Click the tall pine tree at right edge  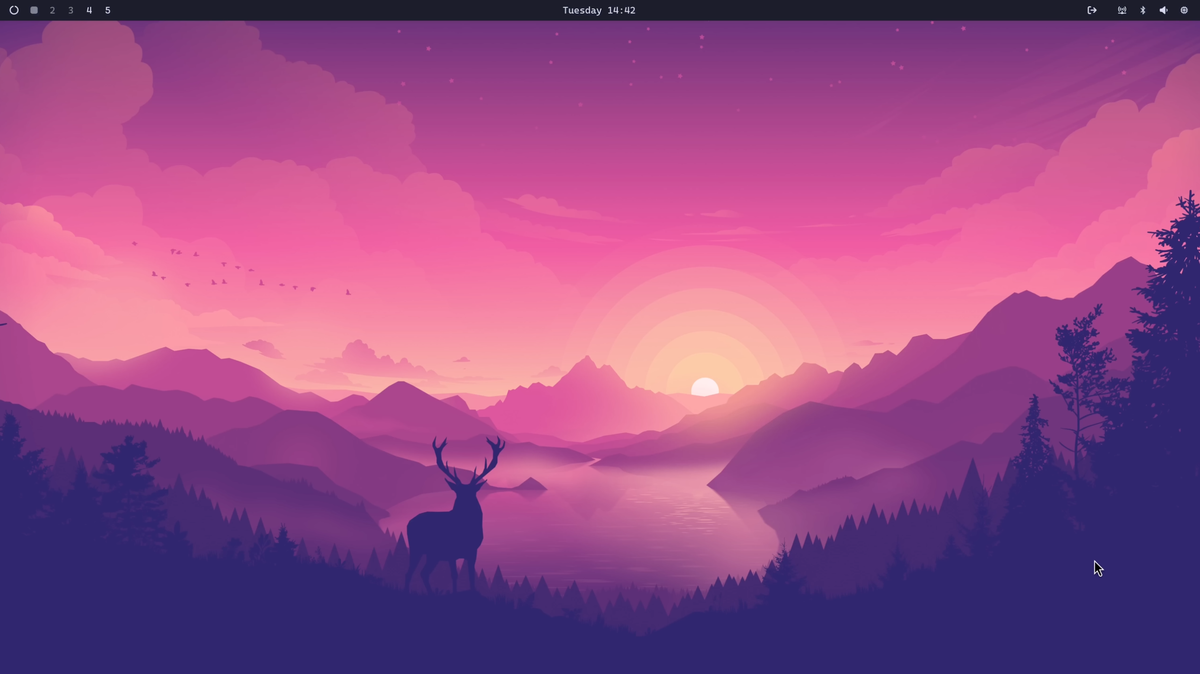coord(1175,330)
